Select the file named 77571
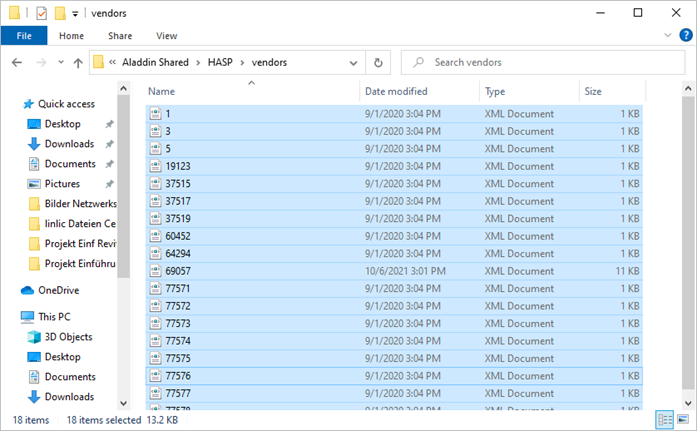This screenshot has height=431, width=697. 394,289
